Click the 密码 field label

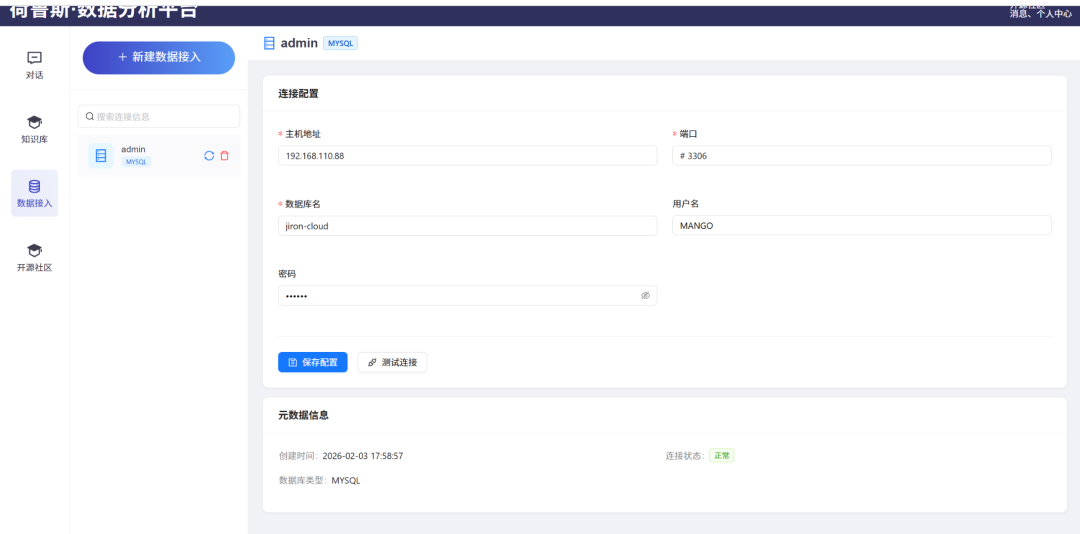point(287,274)
